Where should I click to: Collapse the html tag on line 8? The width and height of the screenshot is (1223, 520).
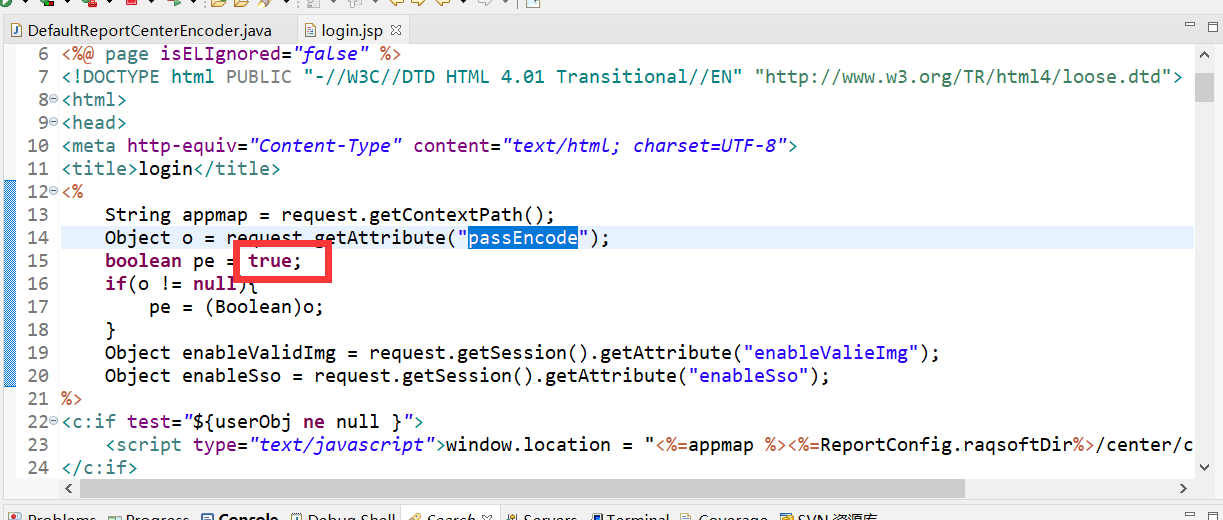(x=53, y=100)
